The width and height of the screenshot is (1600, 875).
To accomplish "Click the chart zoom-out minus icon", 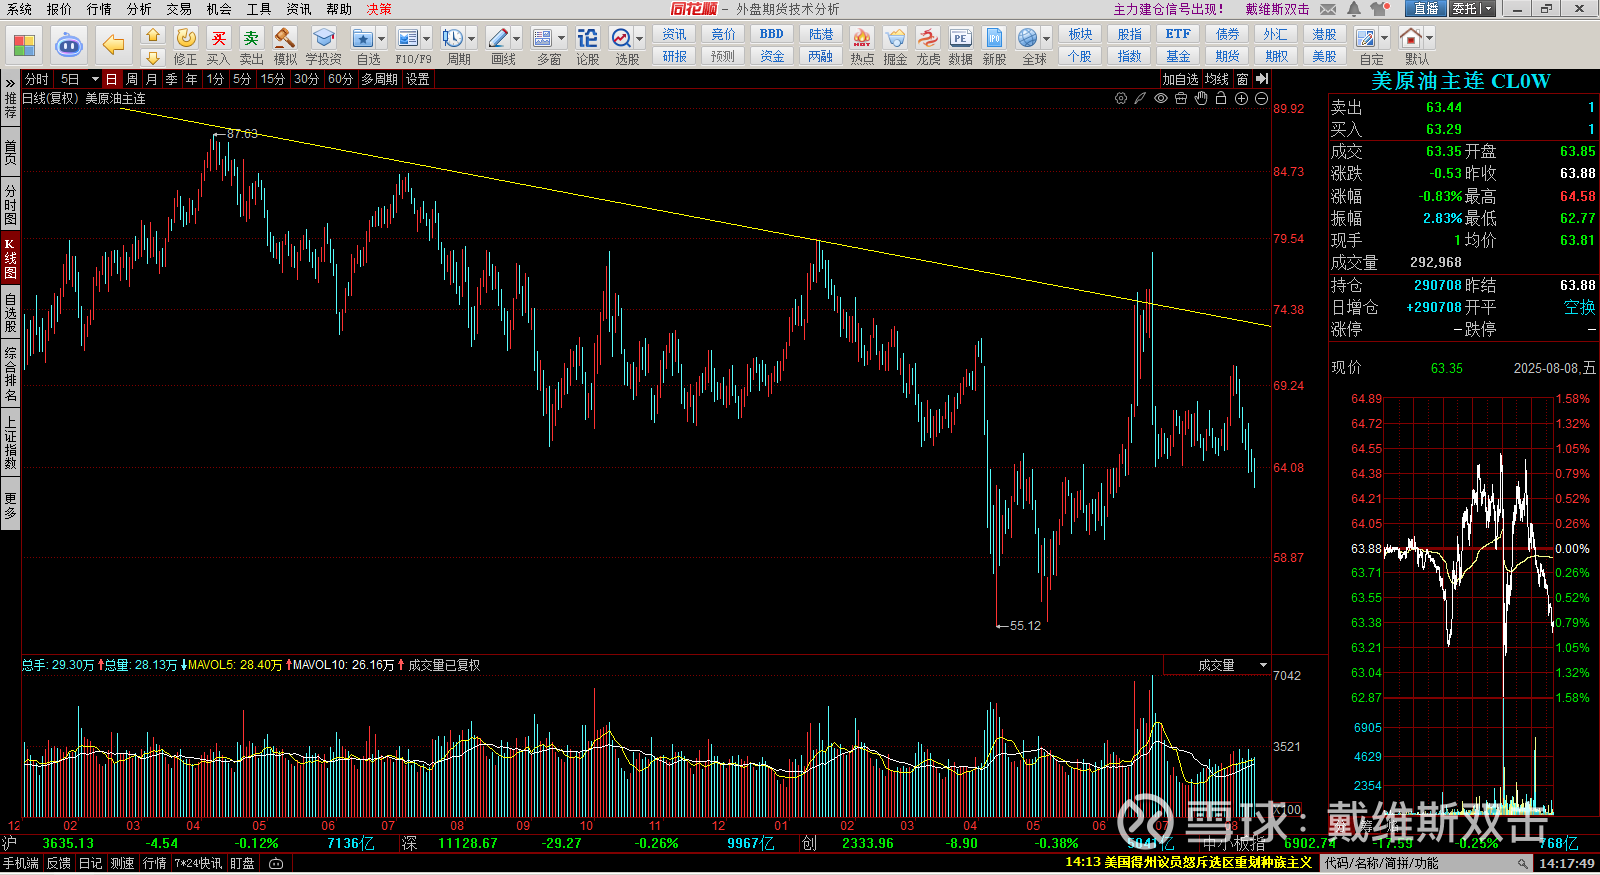I will pyautogui.click(x=1261, y=98).
